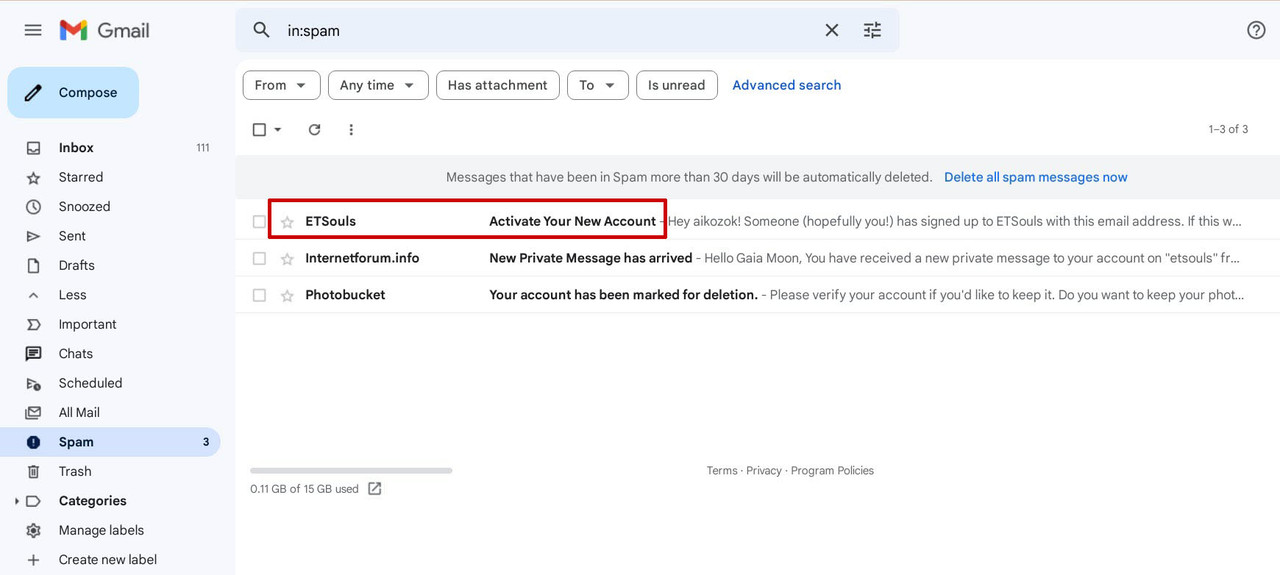Open the To filter dropdown
1280x575 pixels.
pyautogui.click(x=598, y=85)
